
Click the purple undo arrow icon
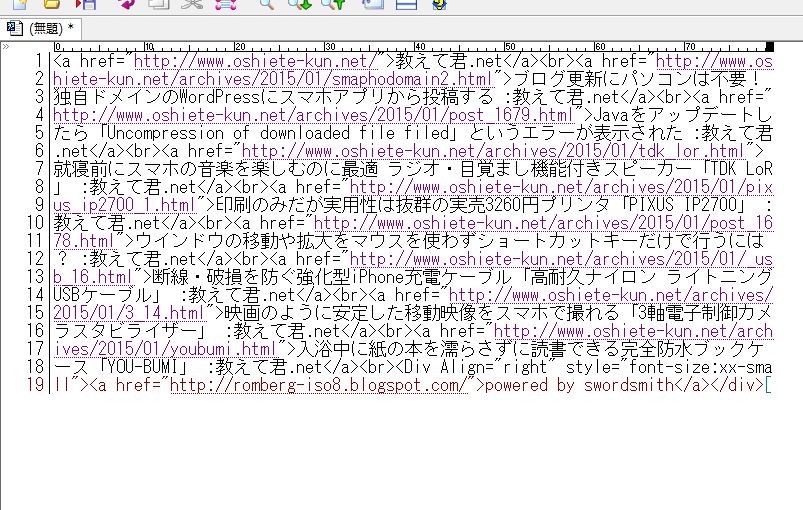coord(126,5)
